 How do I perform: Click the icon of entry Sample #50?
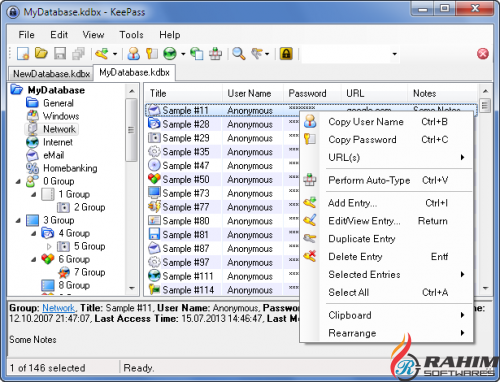point(154,179)
